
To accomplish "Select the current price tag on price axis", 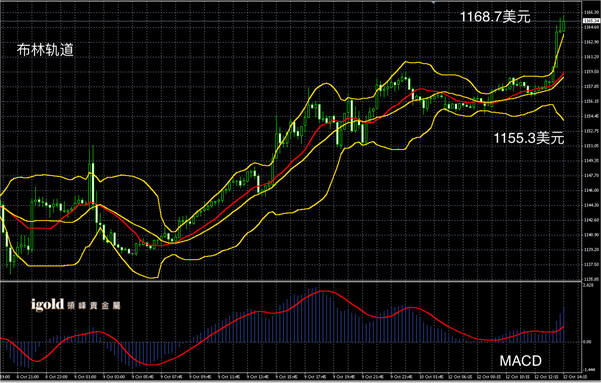I will [591, 20].
